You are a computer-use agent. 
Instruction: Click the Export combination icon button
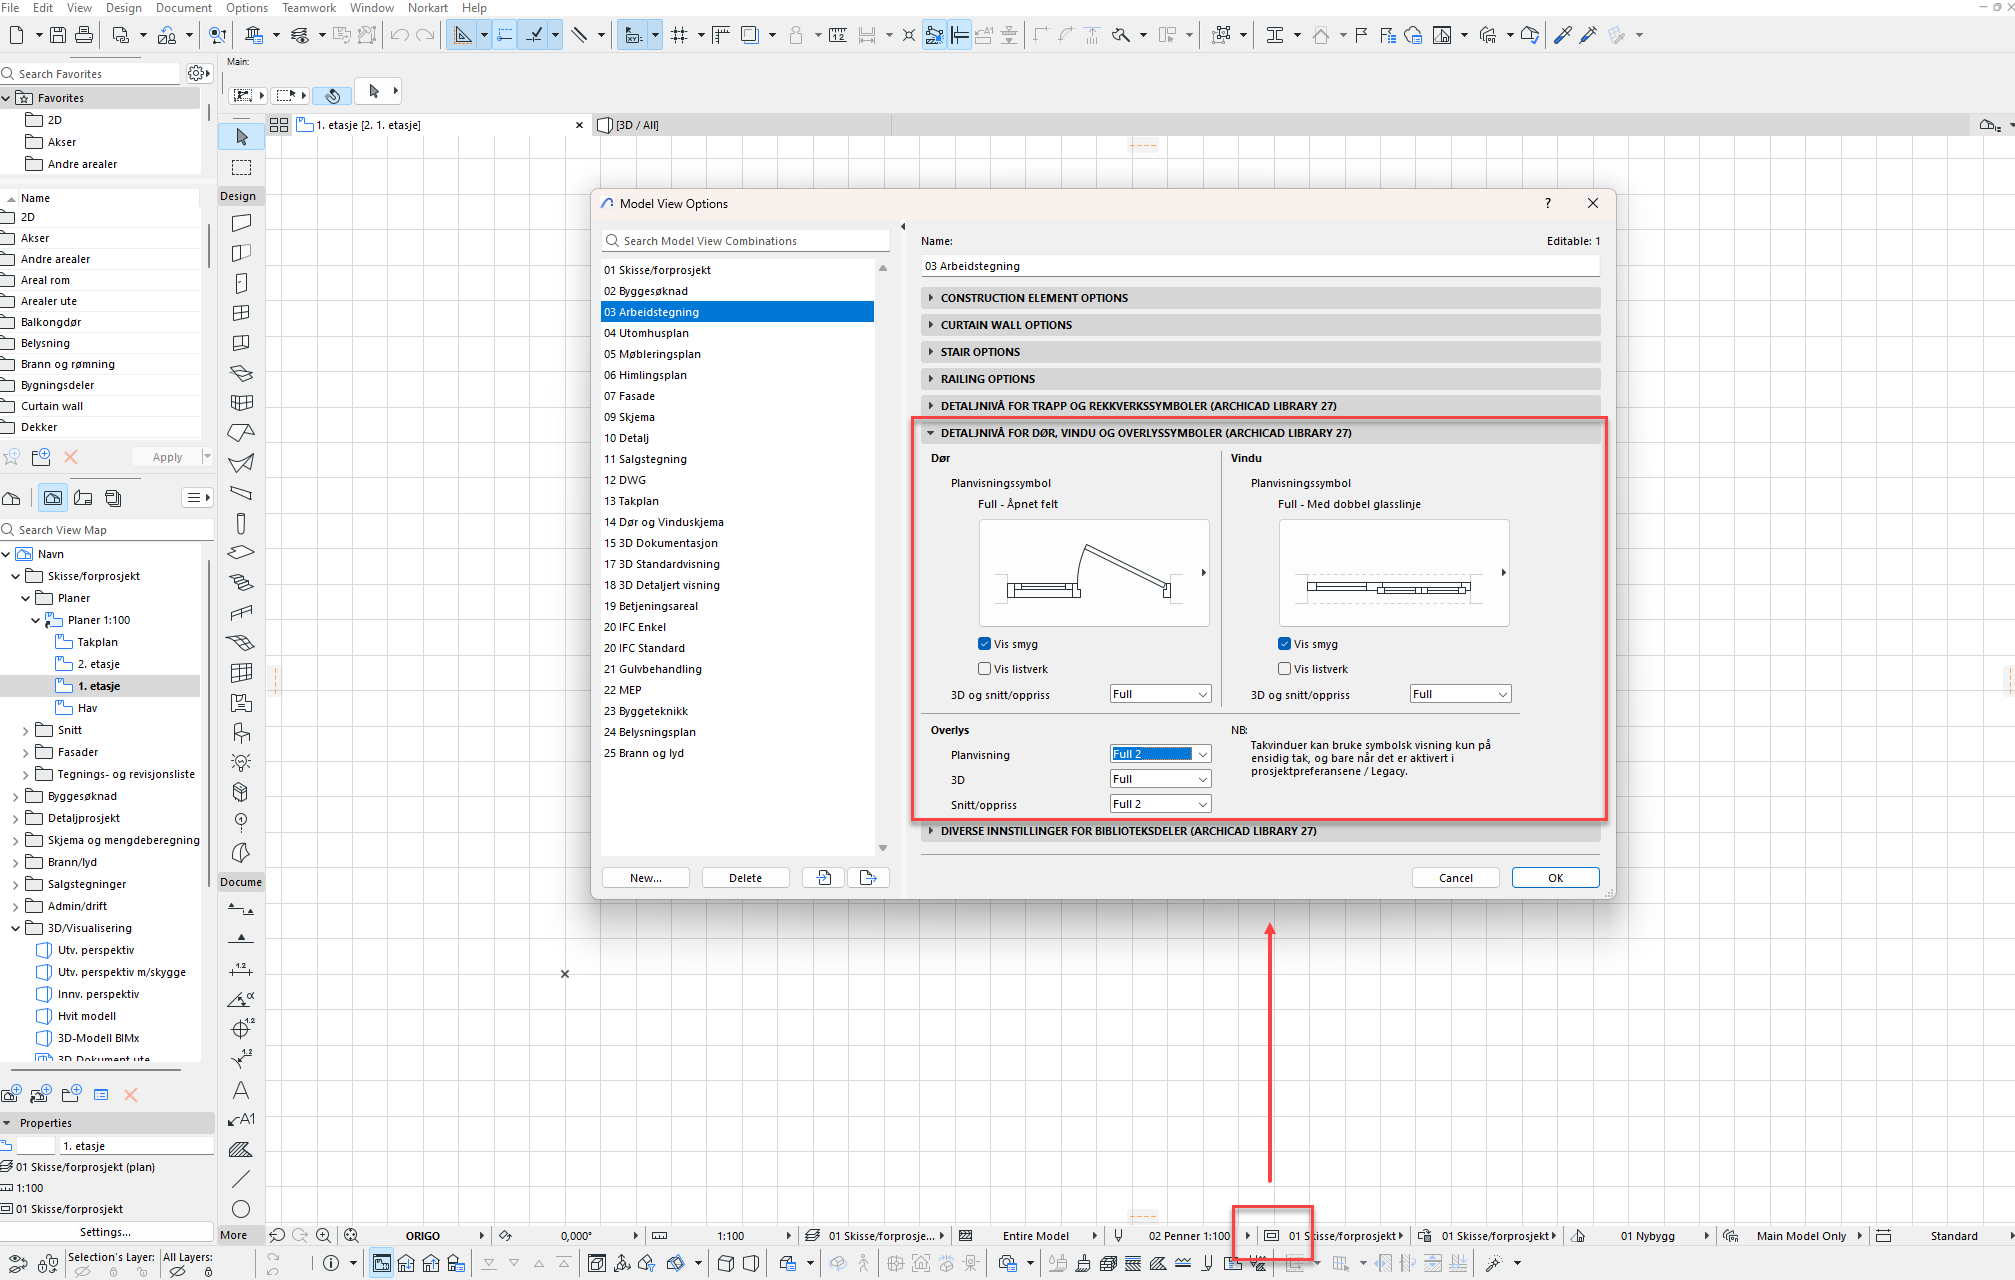pyautogui.click(x=867, y=878)
